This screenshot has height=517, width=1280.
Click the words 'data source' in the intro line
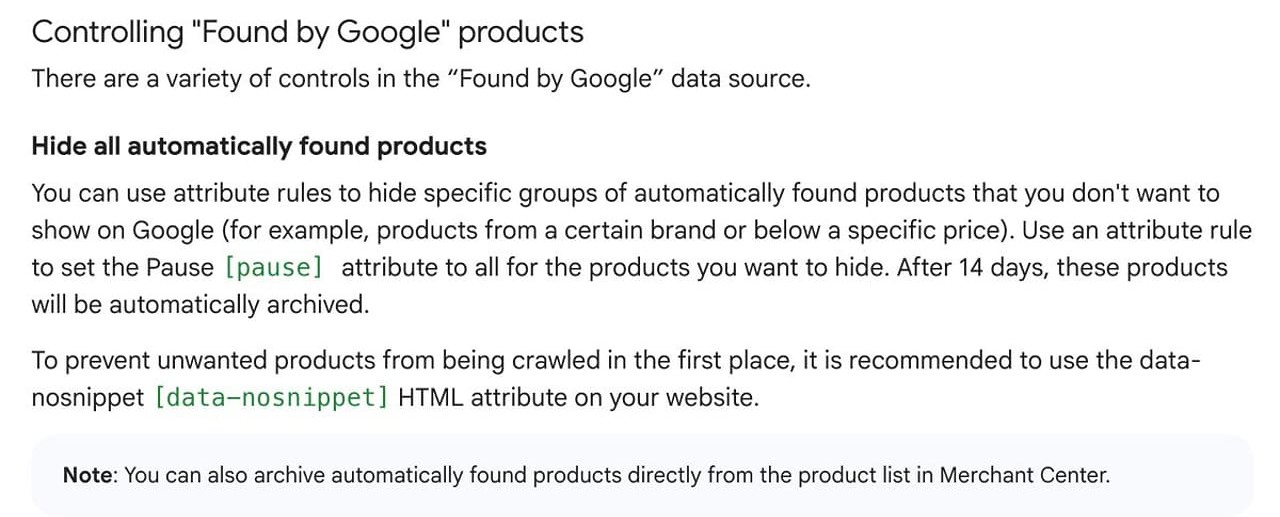739,79
